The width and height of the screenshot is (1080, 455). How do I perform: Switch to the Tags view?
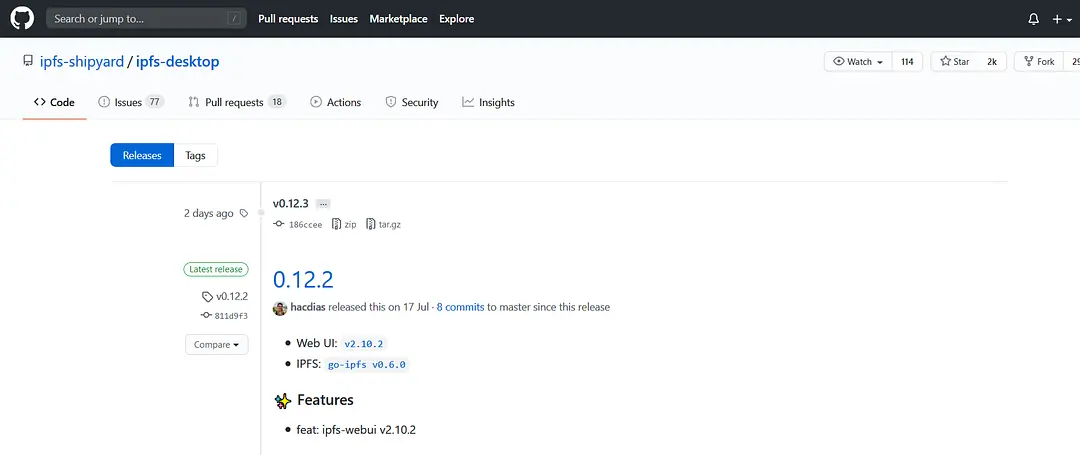(195, 155)
